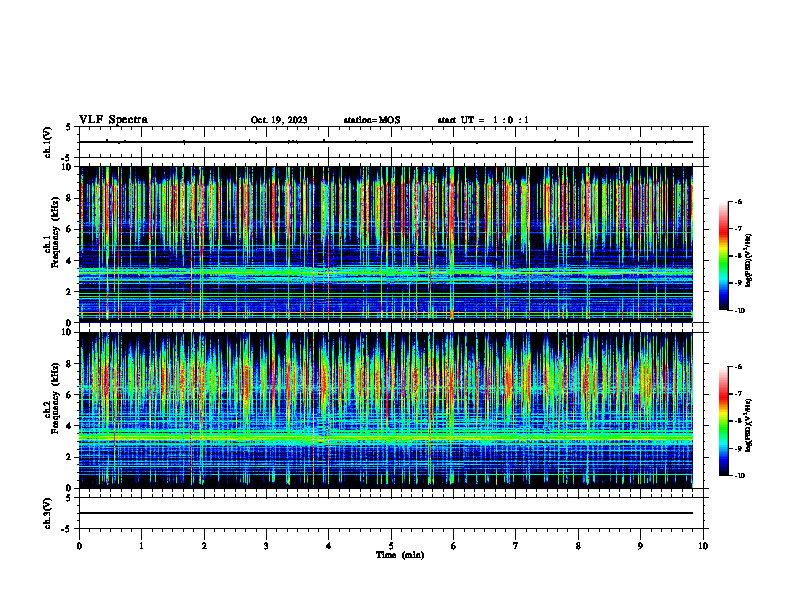The image size is (792, 612).
Task: Click the ch.3 voltage waveform trace
Action: point(386,513)
